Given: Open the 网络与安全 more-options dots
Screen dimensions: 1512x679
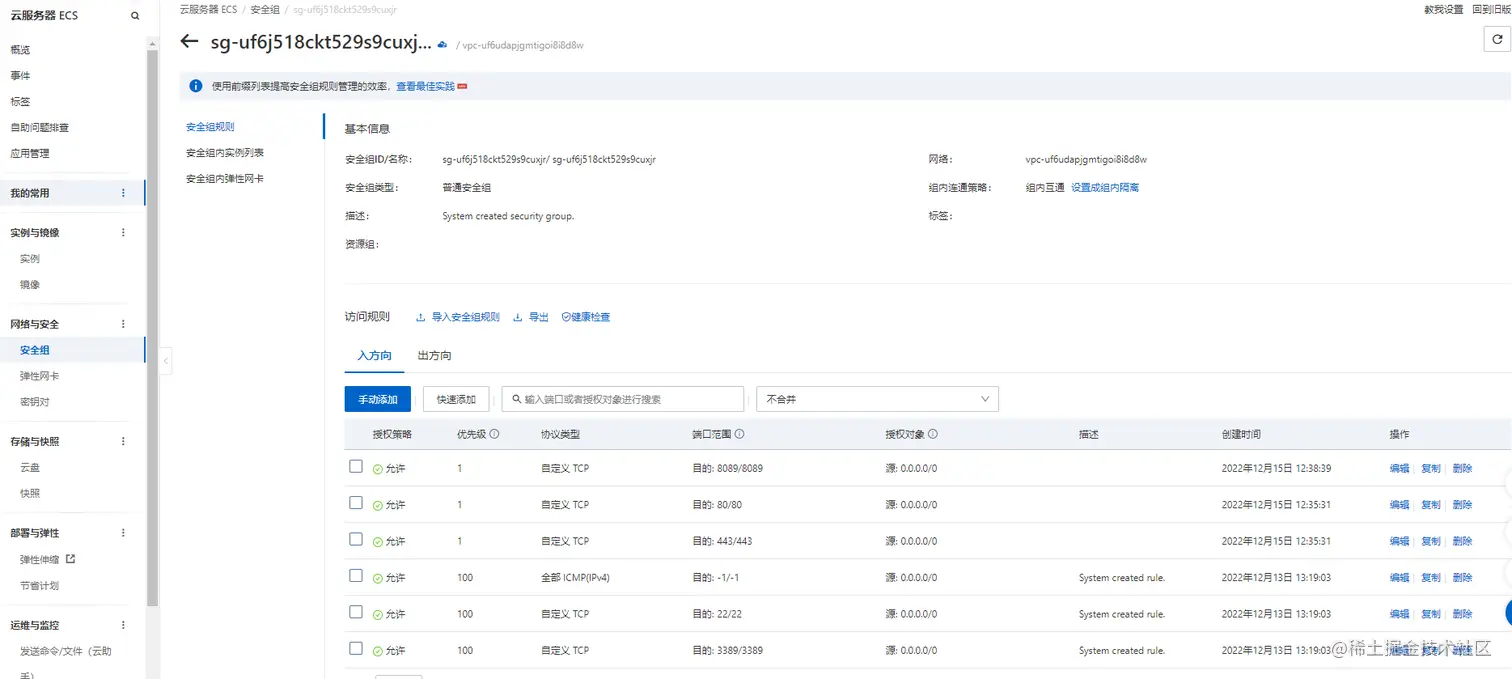Looking at the screenshot, I should (x=124, y=324).
